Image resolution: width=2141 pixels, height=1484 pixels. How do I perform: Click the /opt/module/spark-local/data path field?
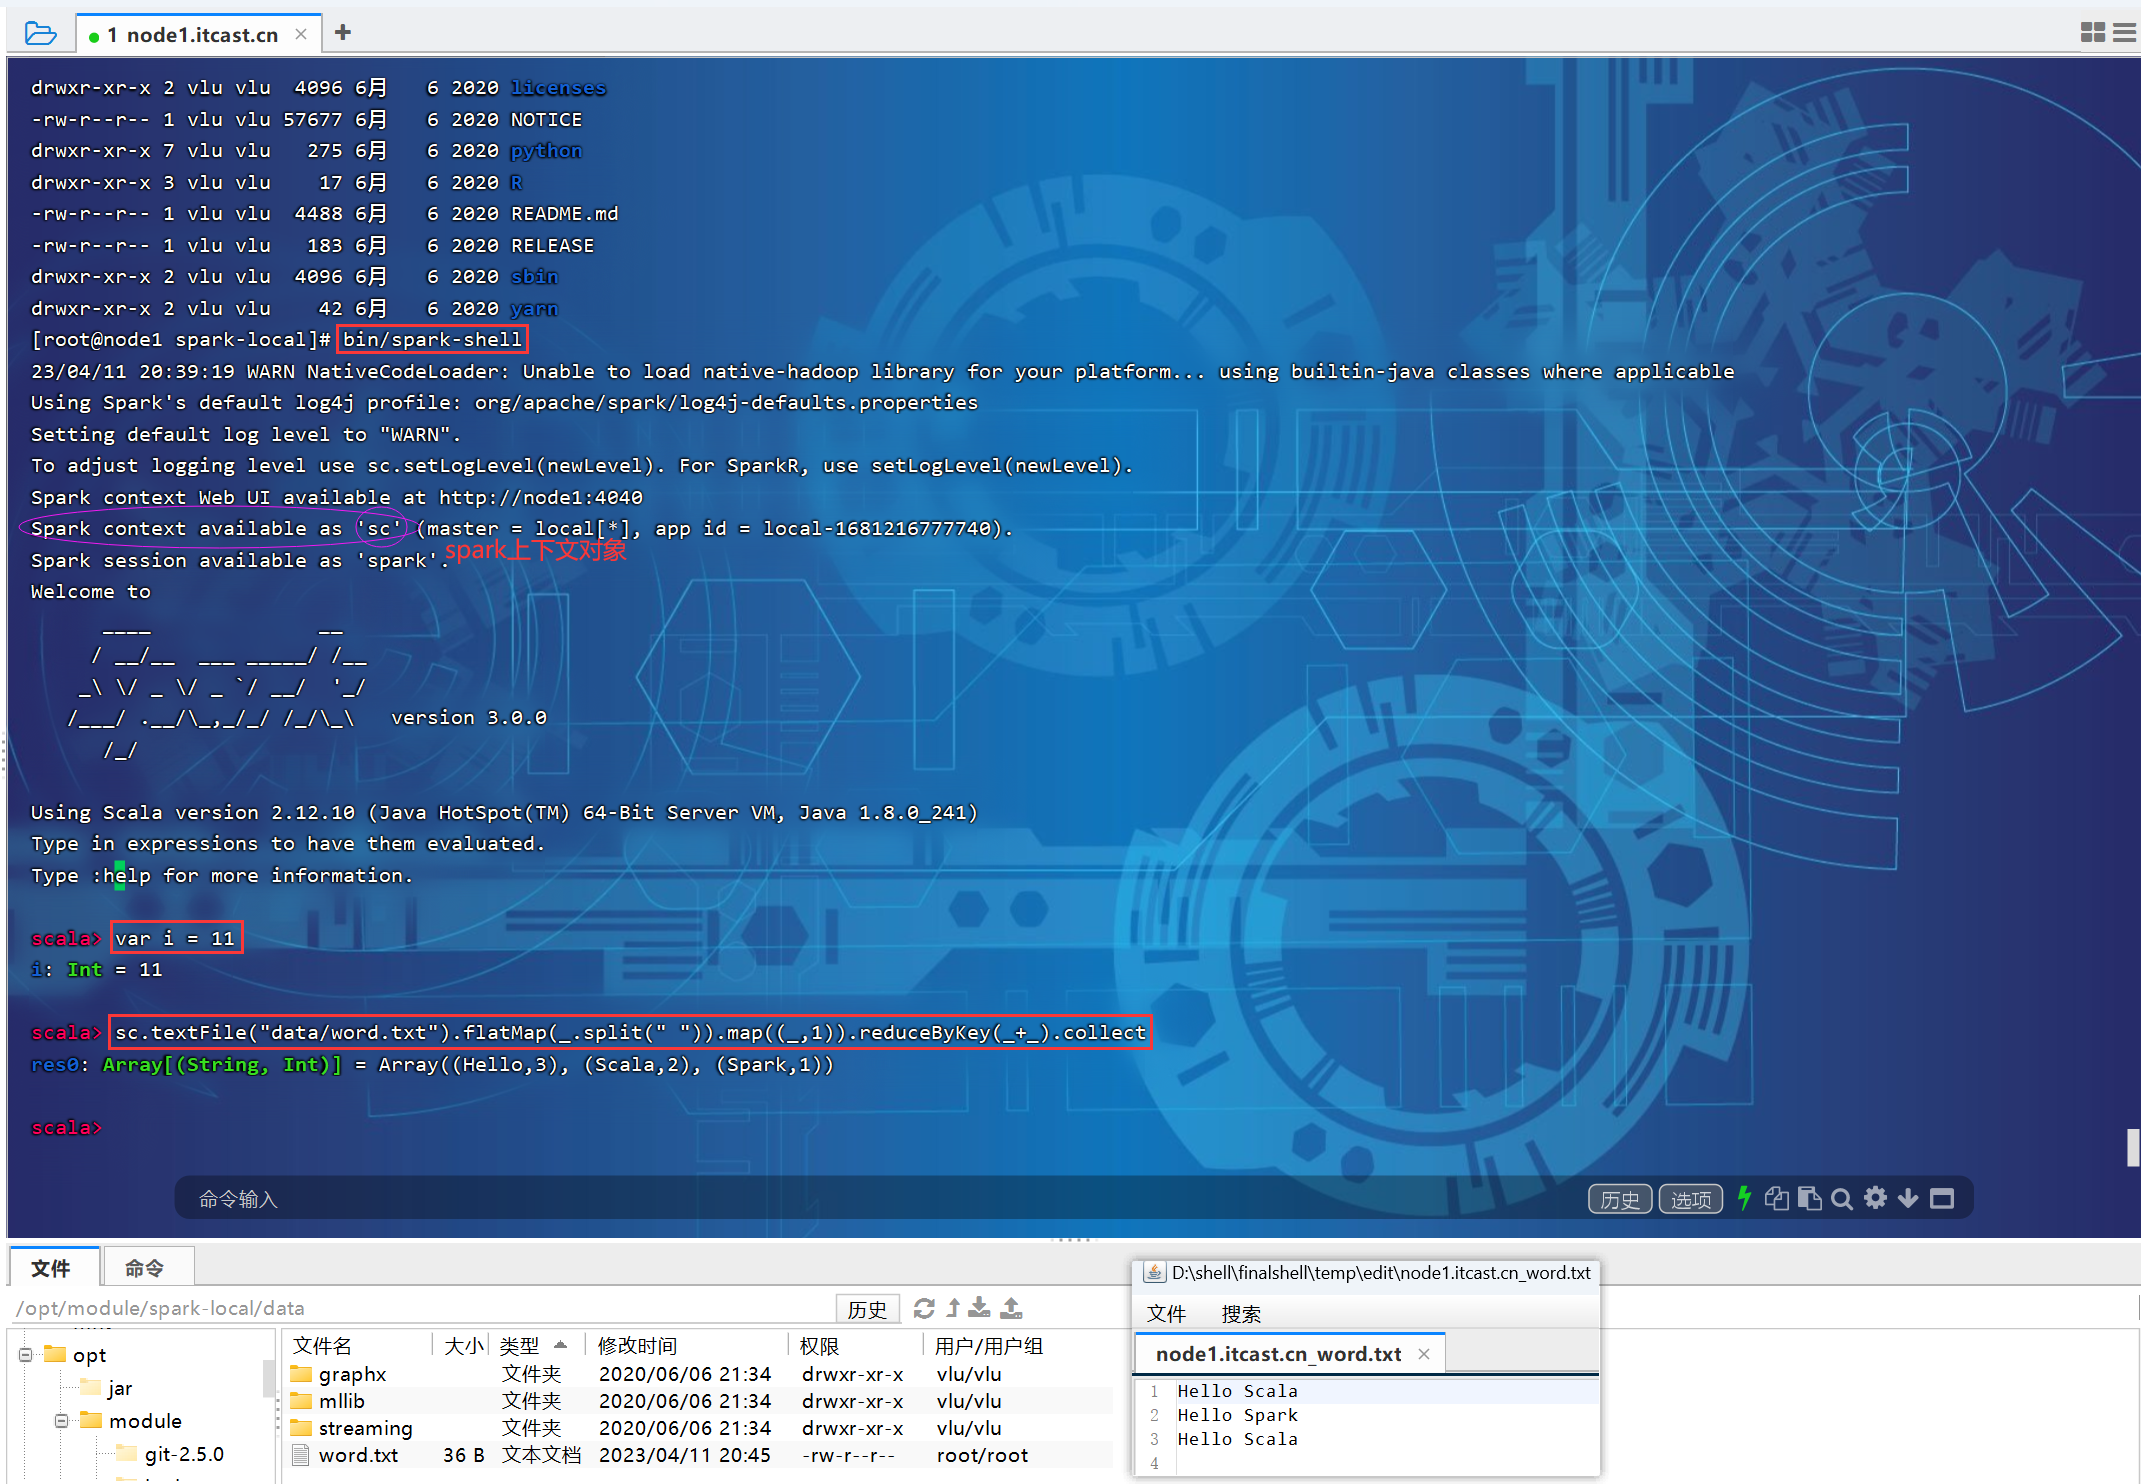point(420,1308)
